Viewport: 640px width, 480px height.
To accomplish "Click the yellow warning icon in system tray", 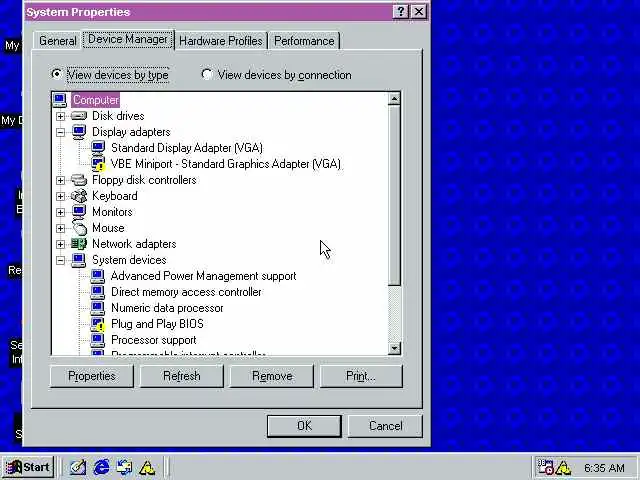I will [x=564, y=467].
